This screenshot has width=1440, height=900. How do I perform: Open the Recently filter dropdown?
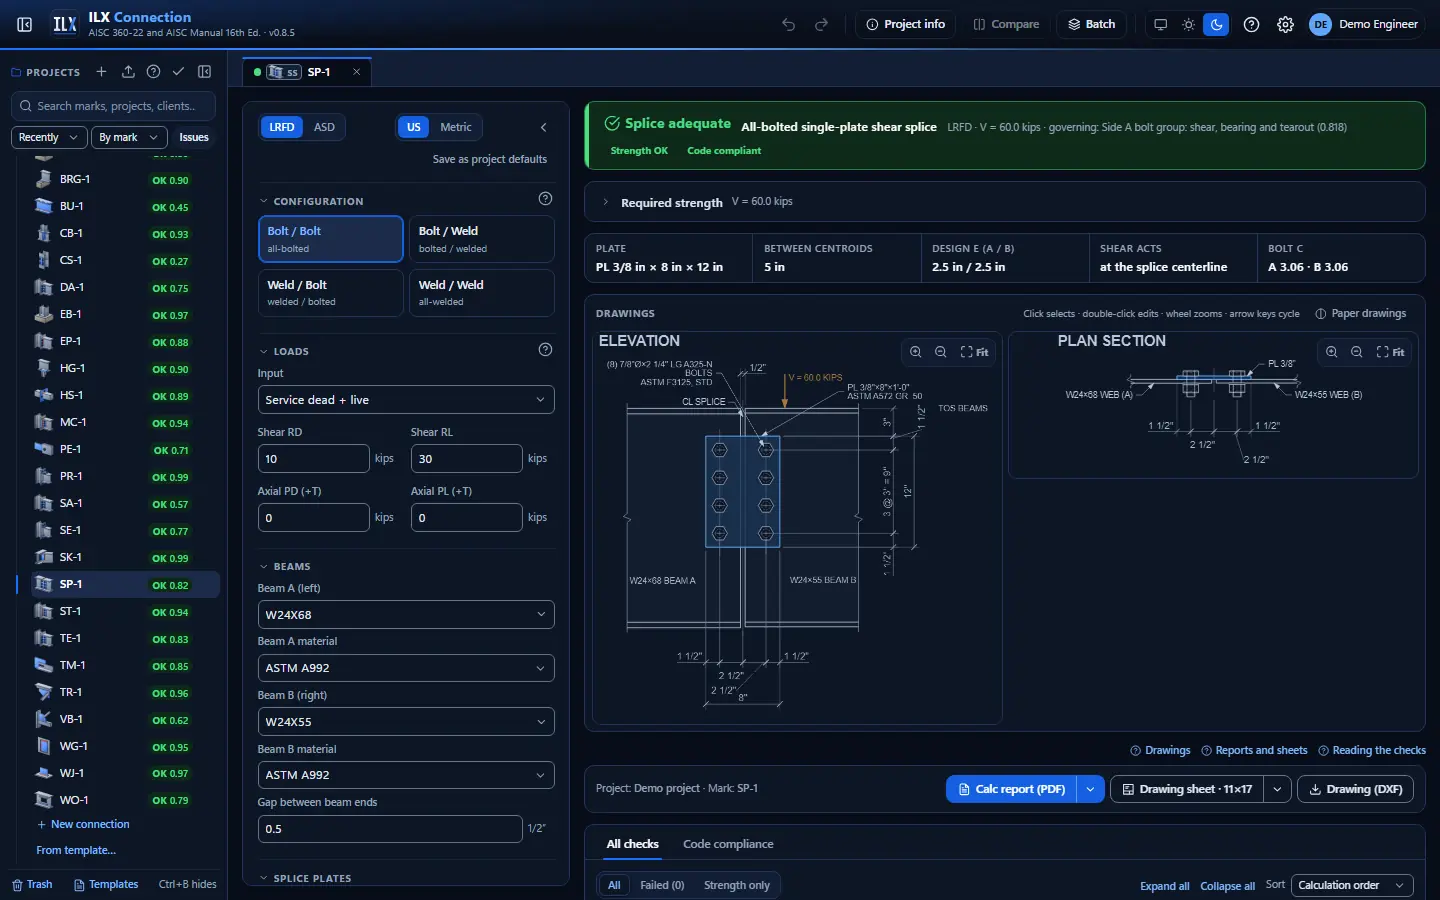click(x=49, y=137)
